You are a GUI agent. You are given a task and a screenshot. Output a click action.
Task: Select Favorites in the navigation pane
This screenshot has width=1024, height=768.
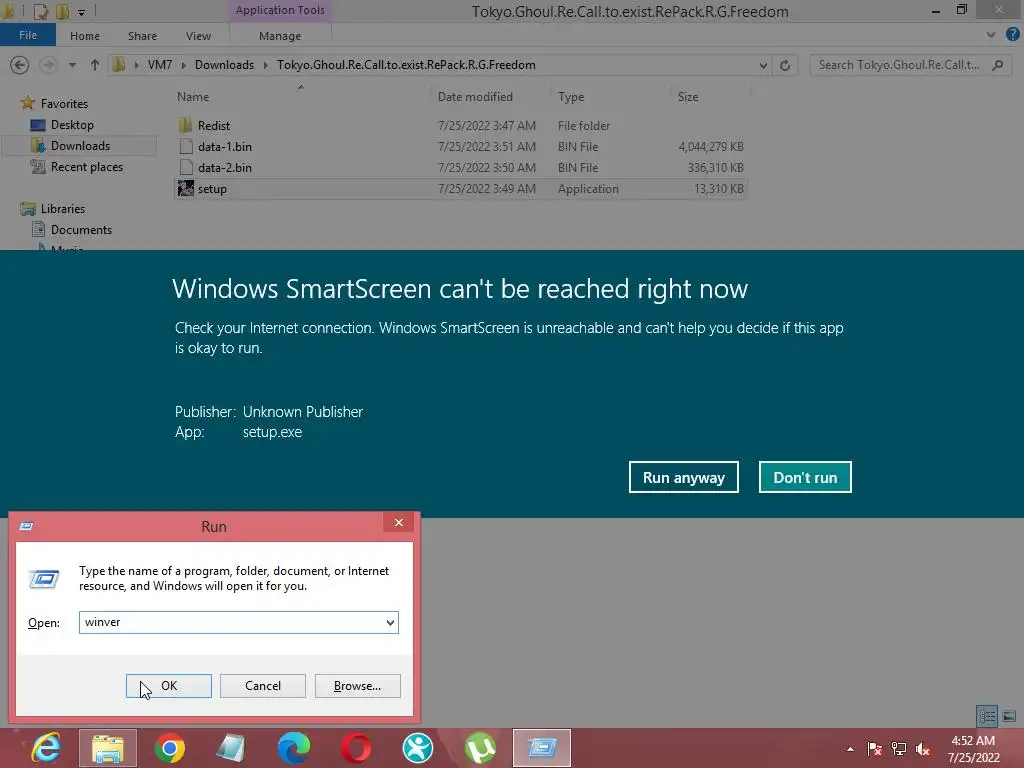pos(64,103)
